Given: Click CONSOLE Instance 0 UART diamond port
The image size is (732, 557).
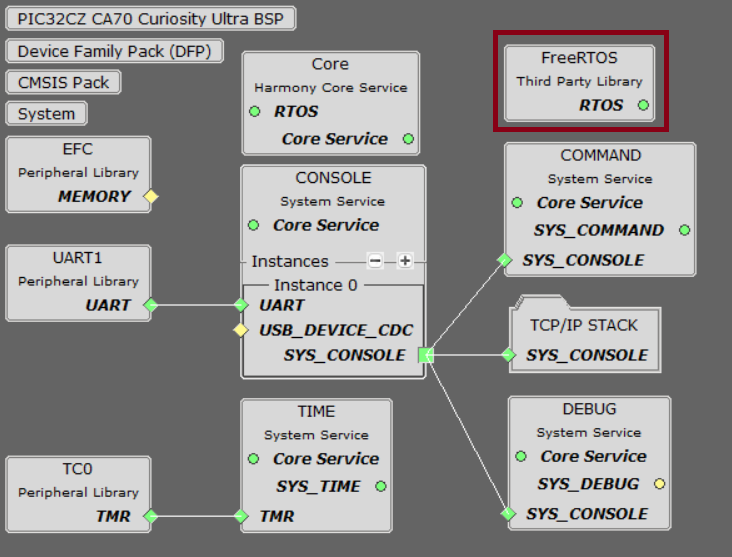Looking at the screenshot, I should [241, 305].
